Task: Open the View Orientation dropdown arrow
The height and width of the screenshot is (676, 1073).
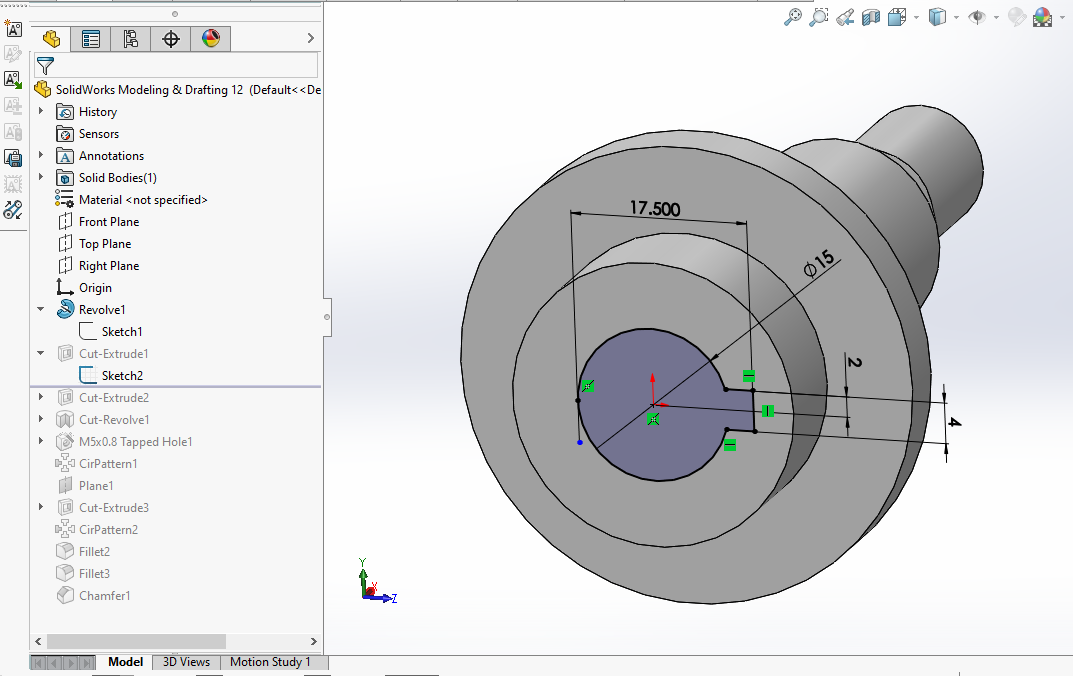Action: coord(915,17)
